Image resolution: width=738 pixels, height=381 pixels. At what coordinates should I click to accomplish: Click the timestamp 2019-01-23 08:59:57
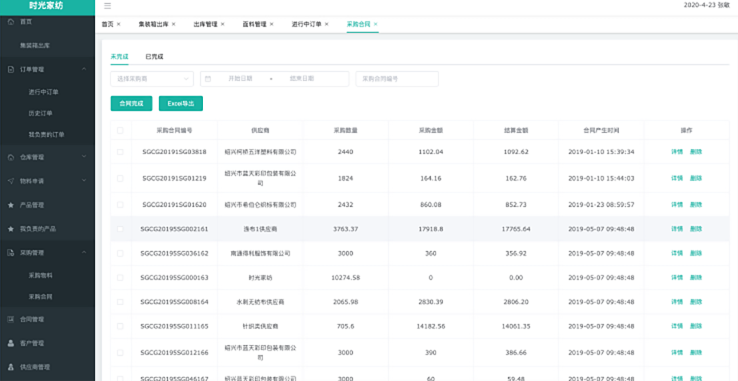601,205
